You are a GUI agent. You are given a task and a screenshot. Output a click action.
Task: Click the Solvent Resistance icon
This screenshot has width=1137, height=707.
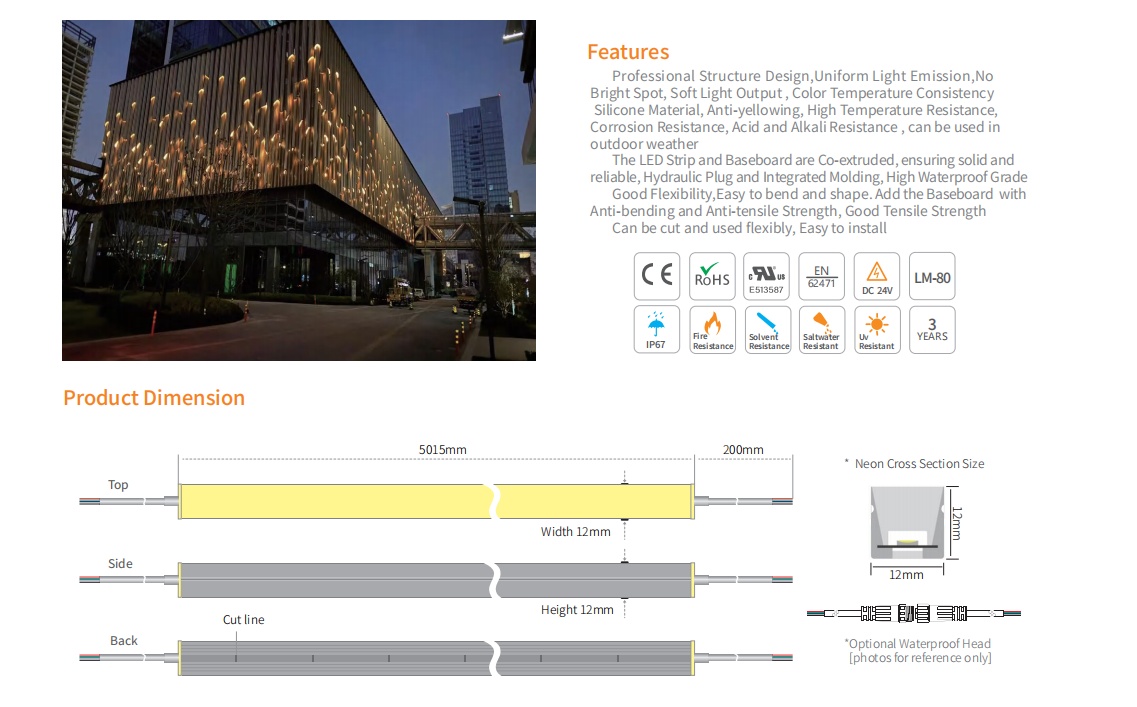[x=767, y=330]
